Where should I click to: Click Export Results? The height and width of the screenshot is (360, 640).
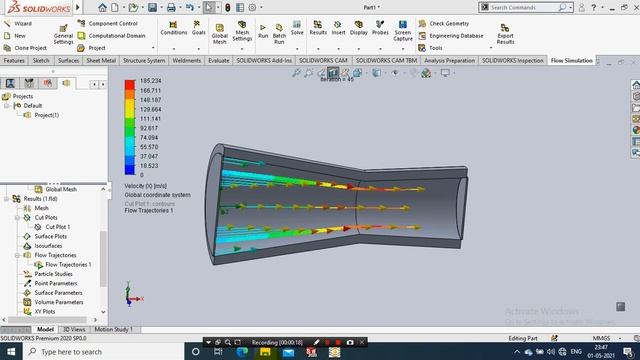[x=505, y=34]
